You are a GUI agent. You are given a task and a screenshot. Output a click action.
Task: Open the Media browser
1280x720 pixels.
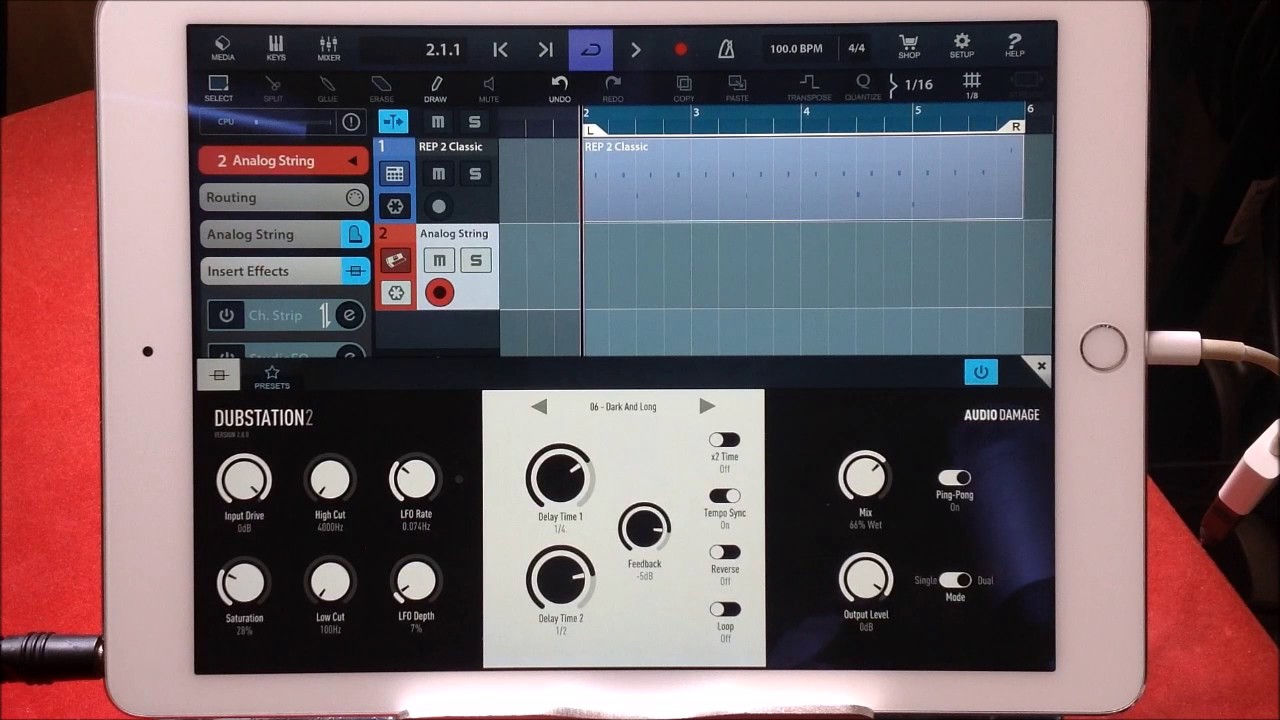coord(222,48)
